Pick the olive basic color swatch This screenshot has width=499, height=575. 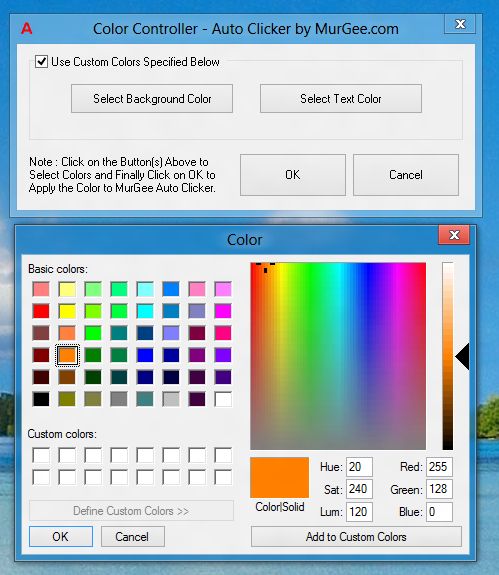(67, 399)
